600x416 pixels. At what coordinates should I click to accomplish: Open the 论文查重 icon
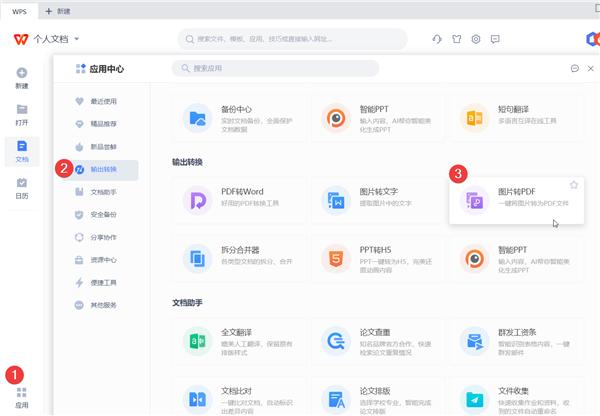[335, 341]
